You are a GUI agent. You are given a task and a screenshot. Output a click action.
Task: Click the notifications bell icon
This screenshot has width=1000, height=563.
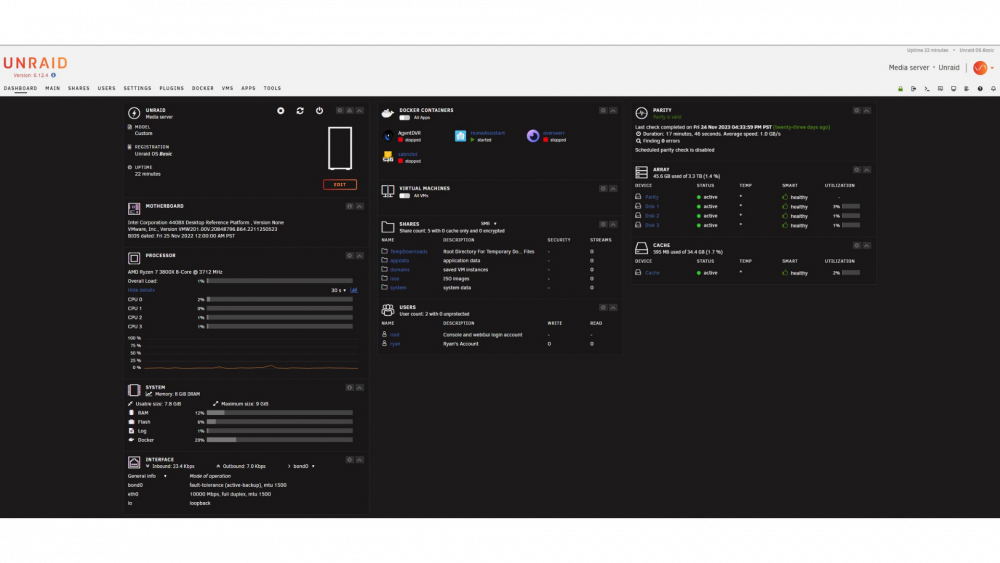click(x=993, y=89)
